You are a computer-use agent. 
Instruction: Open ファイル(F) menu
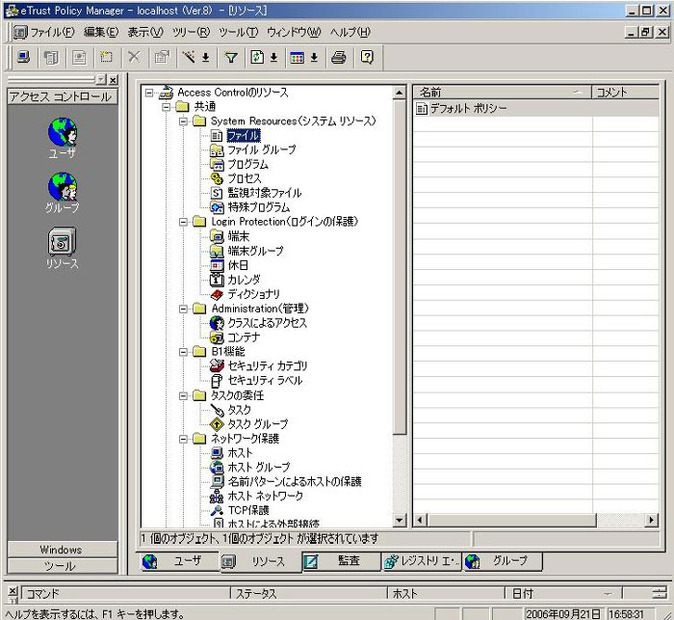52,32
